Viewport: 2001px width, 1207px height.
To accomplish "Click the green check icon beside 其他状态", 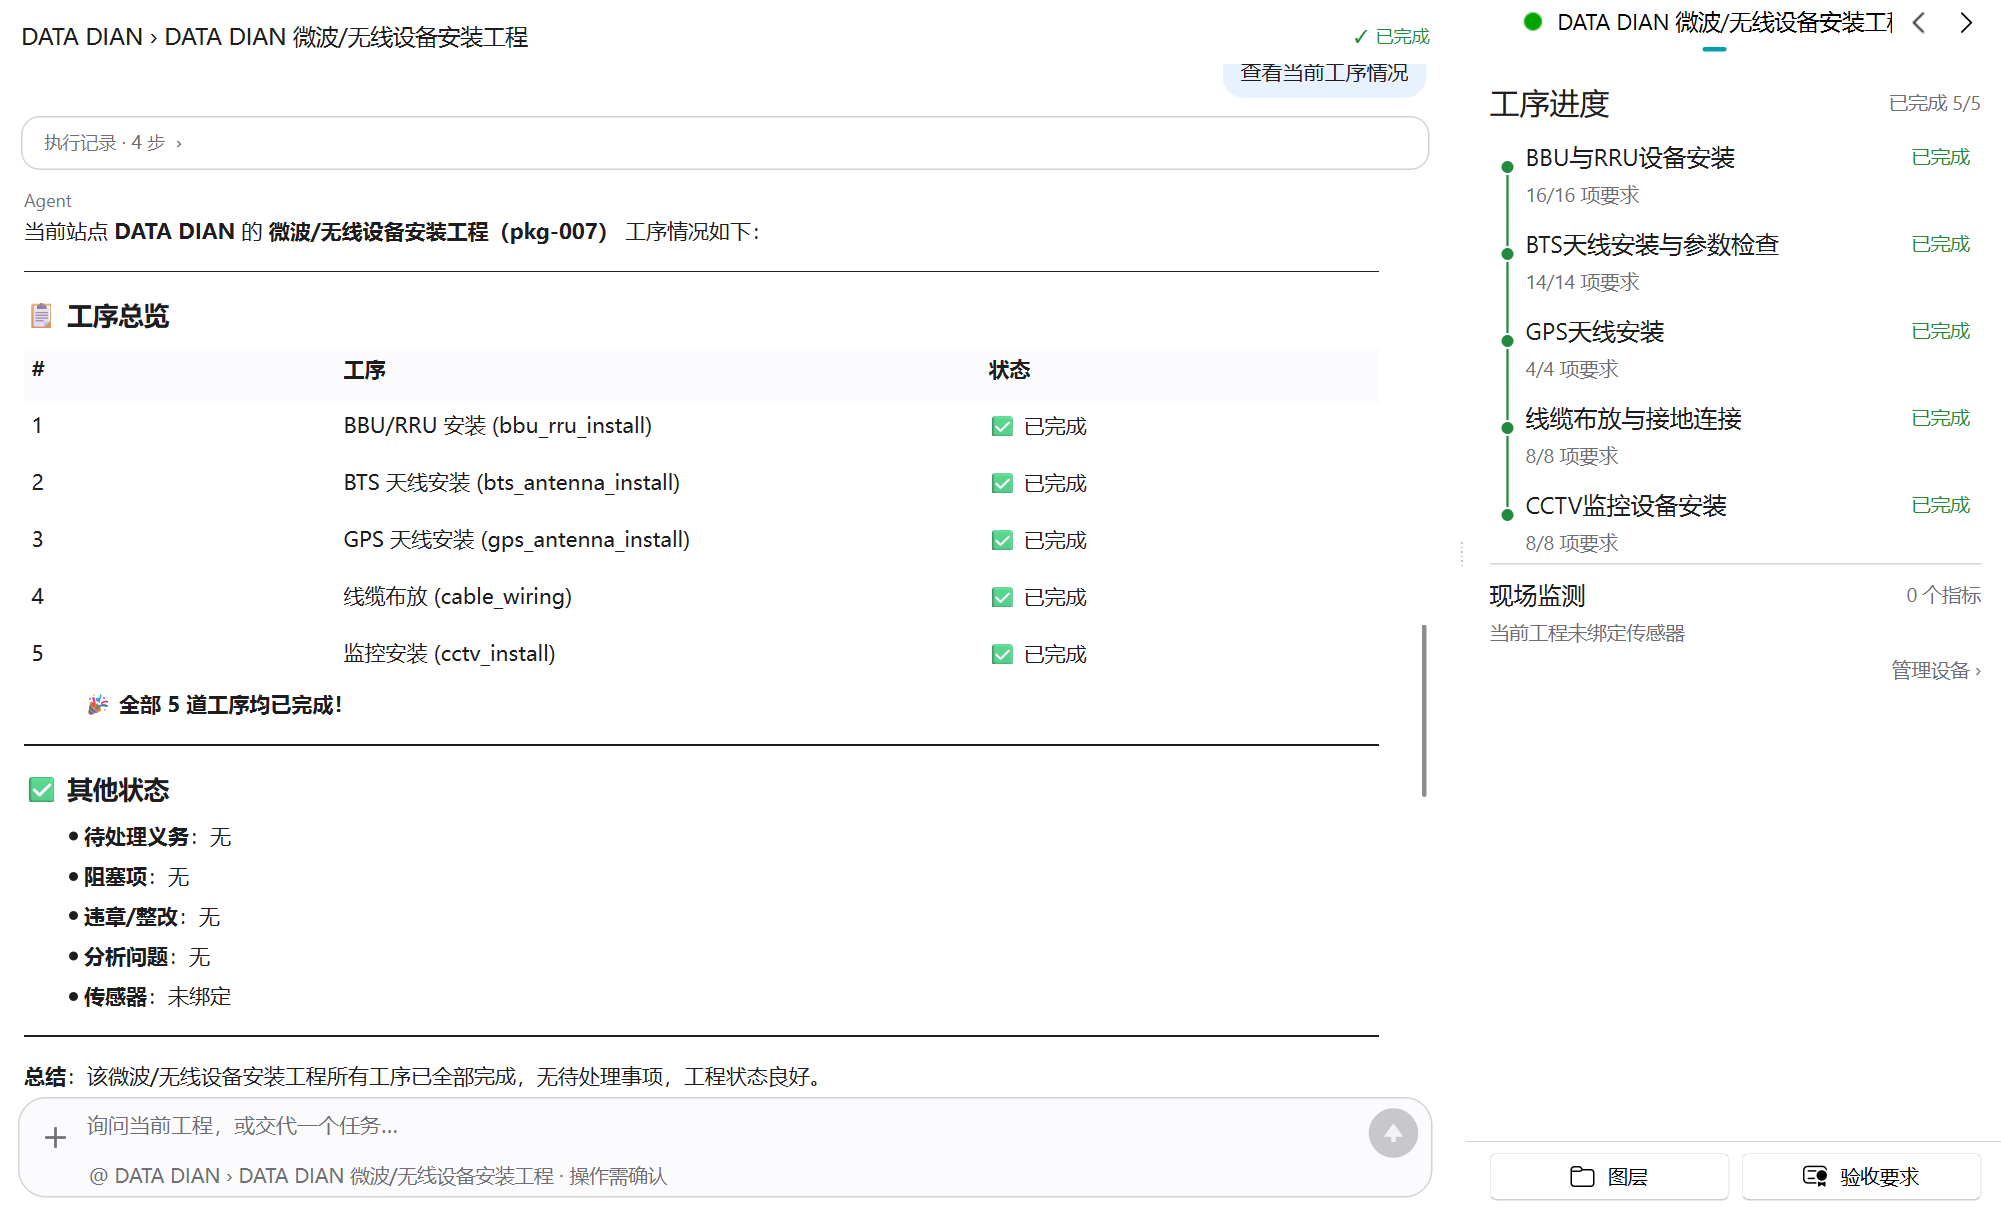I will pos(41,790).
